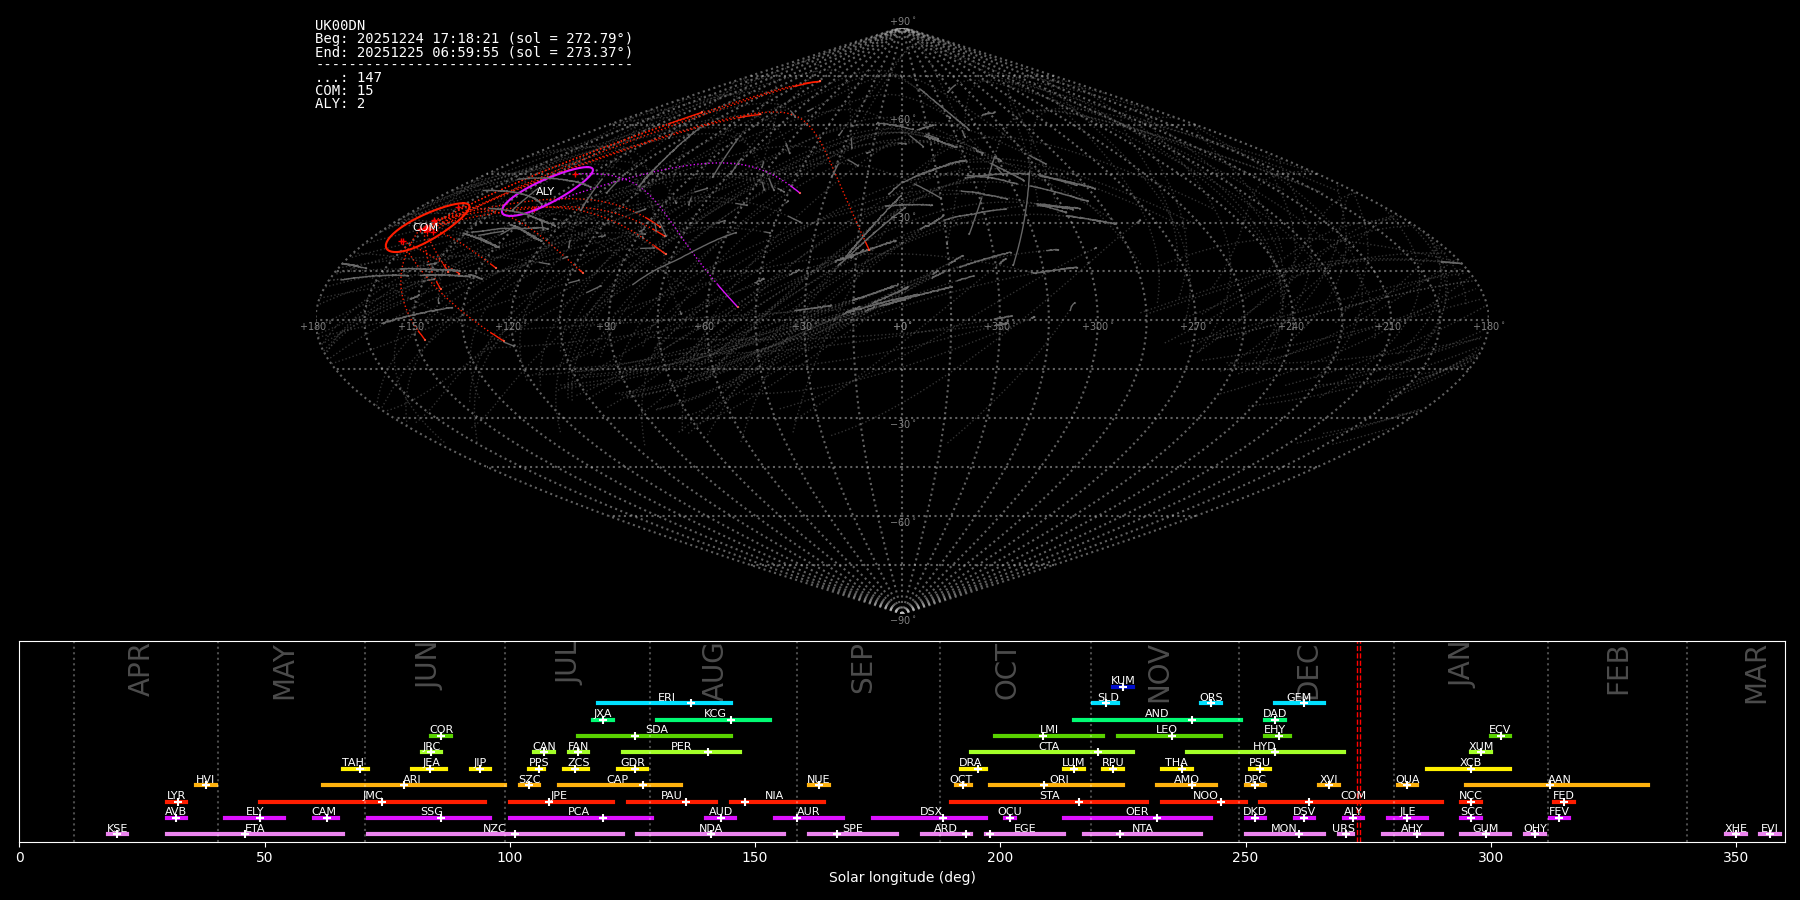The width and height of the screenshot is (1800, 900).
Task: Click the sporadic count line reading 147
Action: pyautogui.click(x=348, y=78)
